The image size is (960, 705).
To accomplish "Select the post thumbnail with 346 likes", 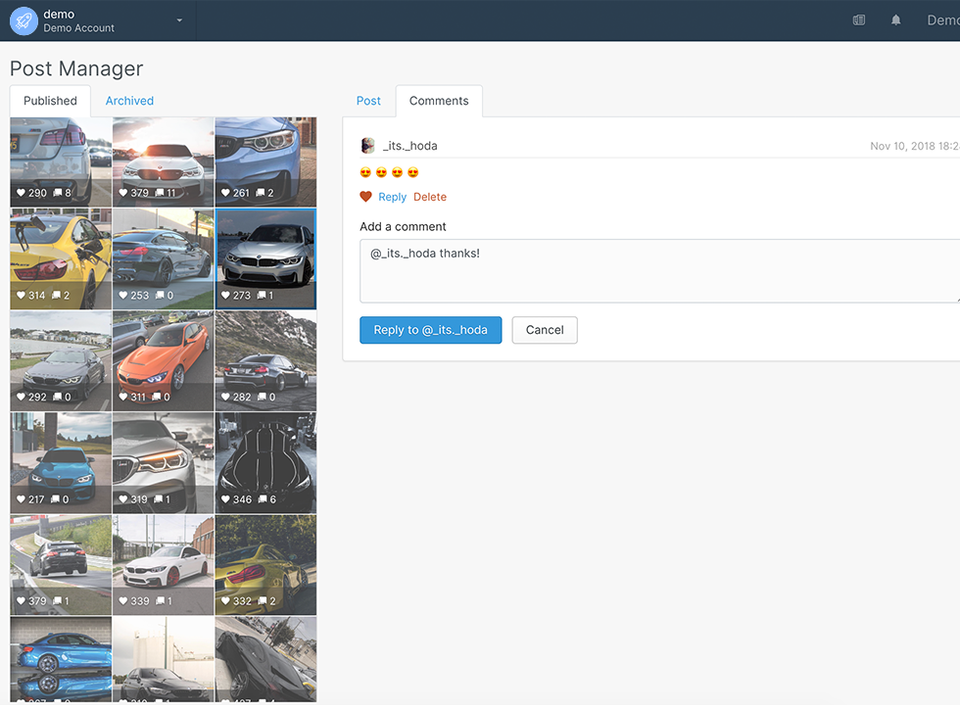I will pos(265,462).
